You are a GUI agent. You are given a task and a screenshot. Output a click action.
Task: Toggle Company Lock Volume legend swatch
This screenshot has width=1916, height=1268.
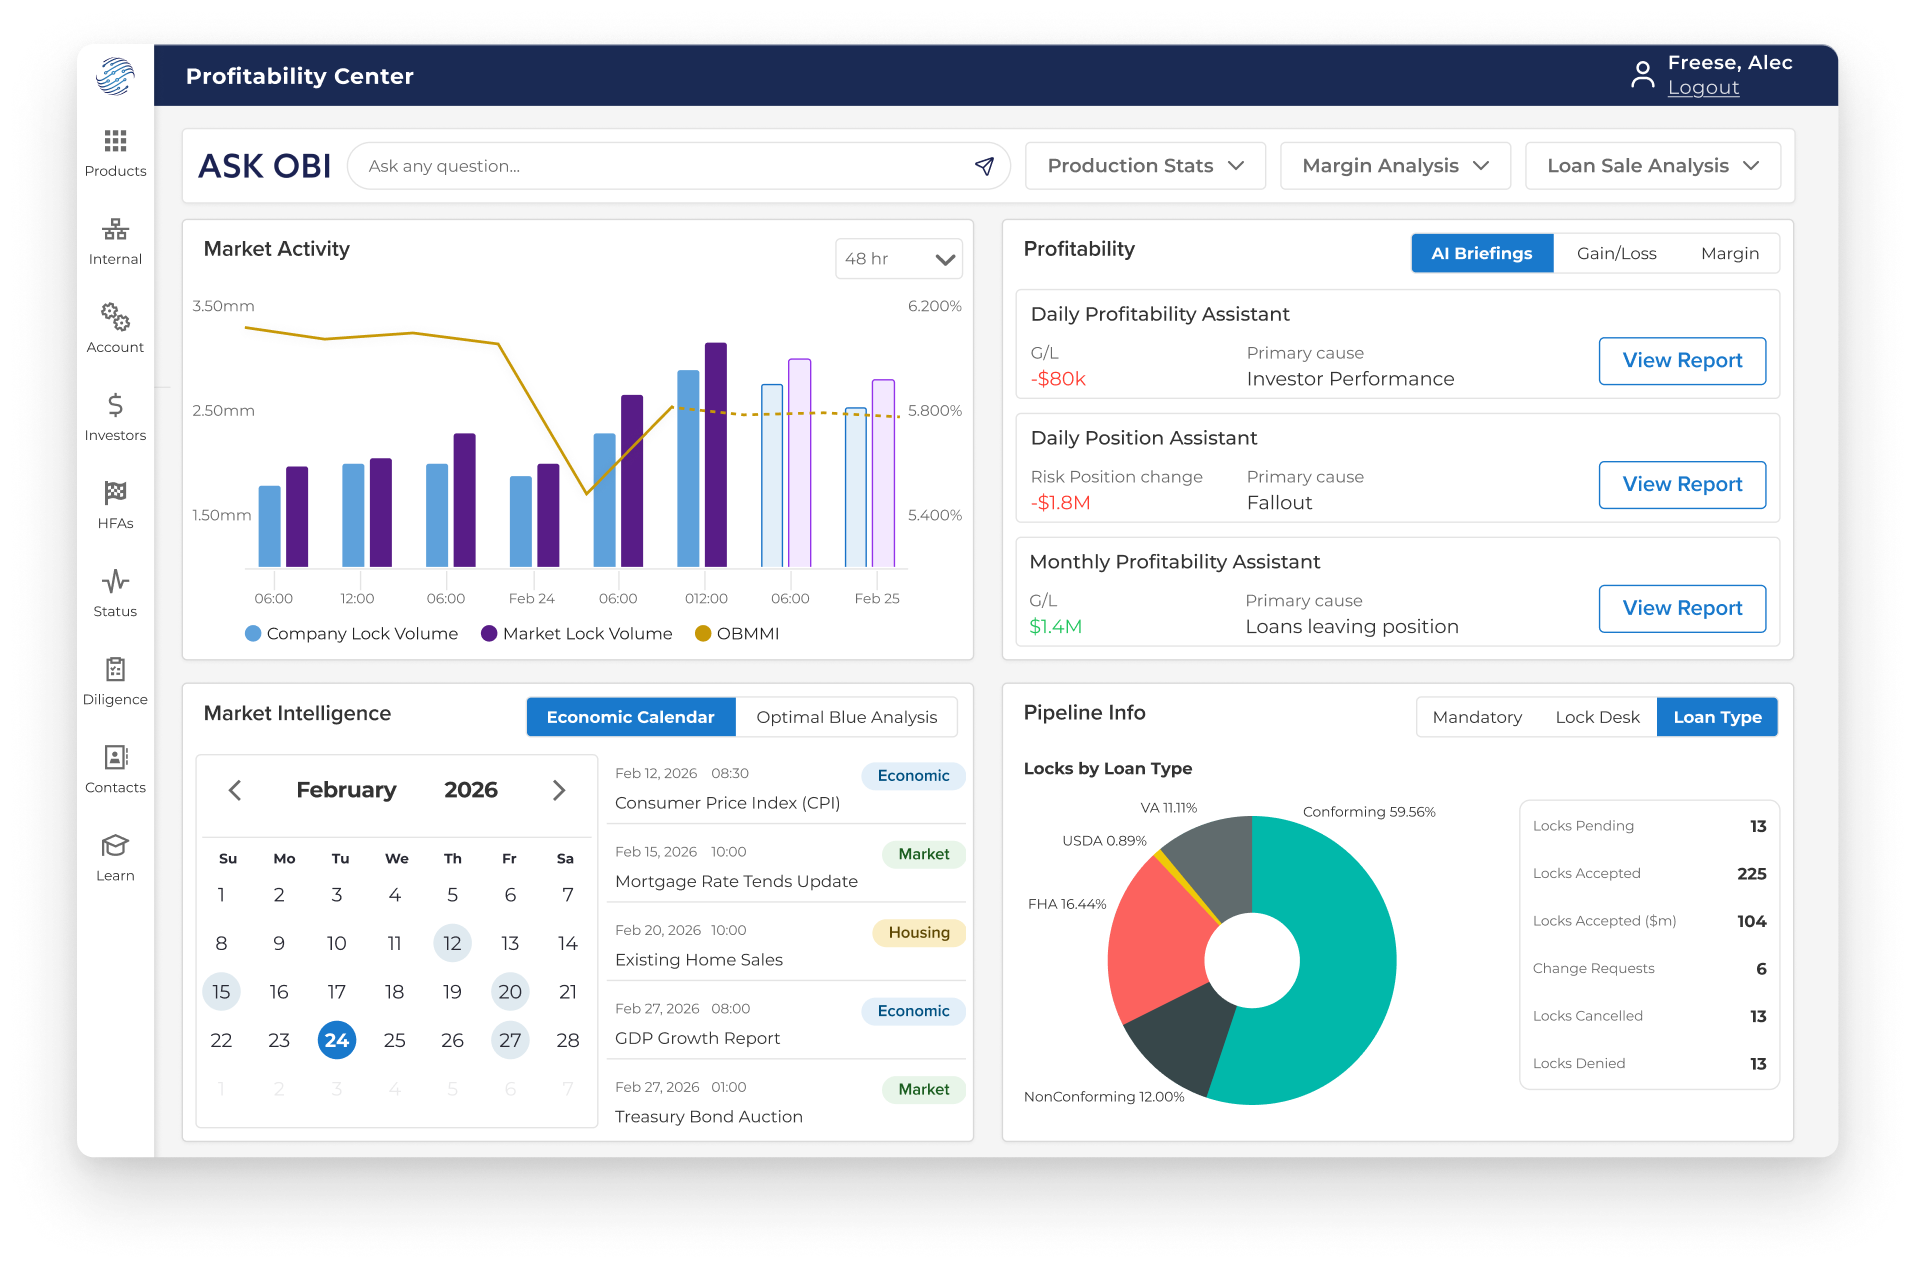pos(253,633)
